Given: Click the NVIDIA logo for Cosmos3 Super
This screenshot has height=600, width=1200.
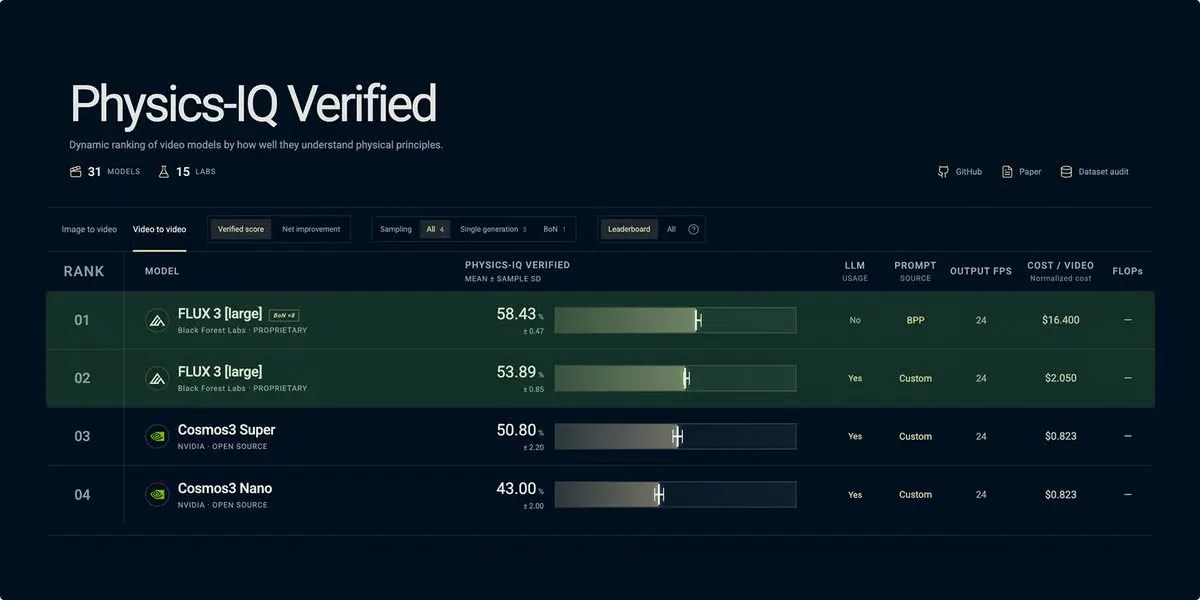Looking at the screenshot, I should [x=157, y=436].
